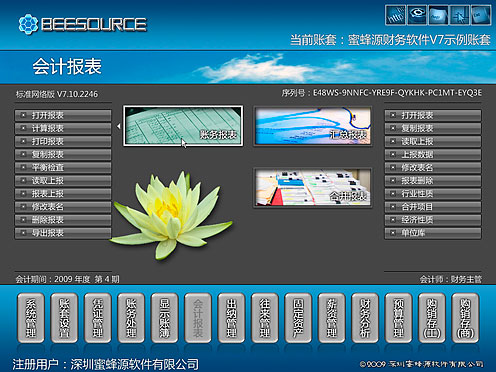Click 平衡检查 button
The width and height of the screenshot is (496, 372).
[x=63, y=167]
